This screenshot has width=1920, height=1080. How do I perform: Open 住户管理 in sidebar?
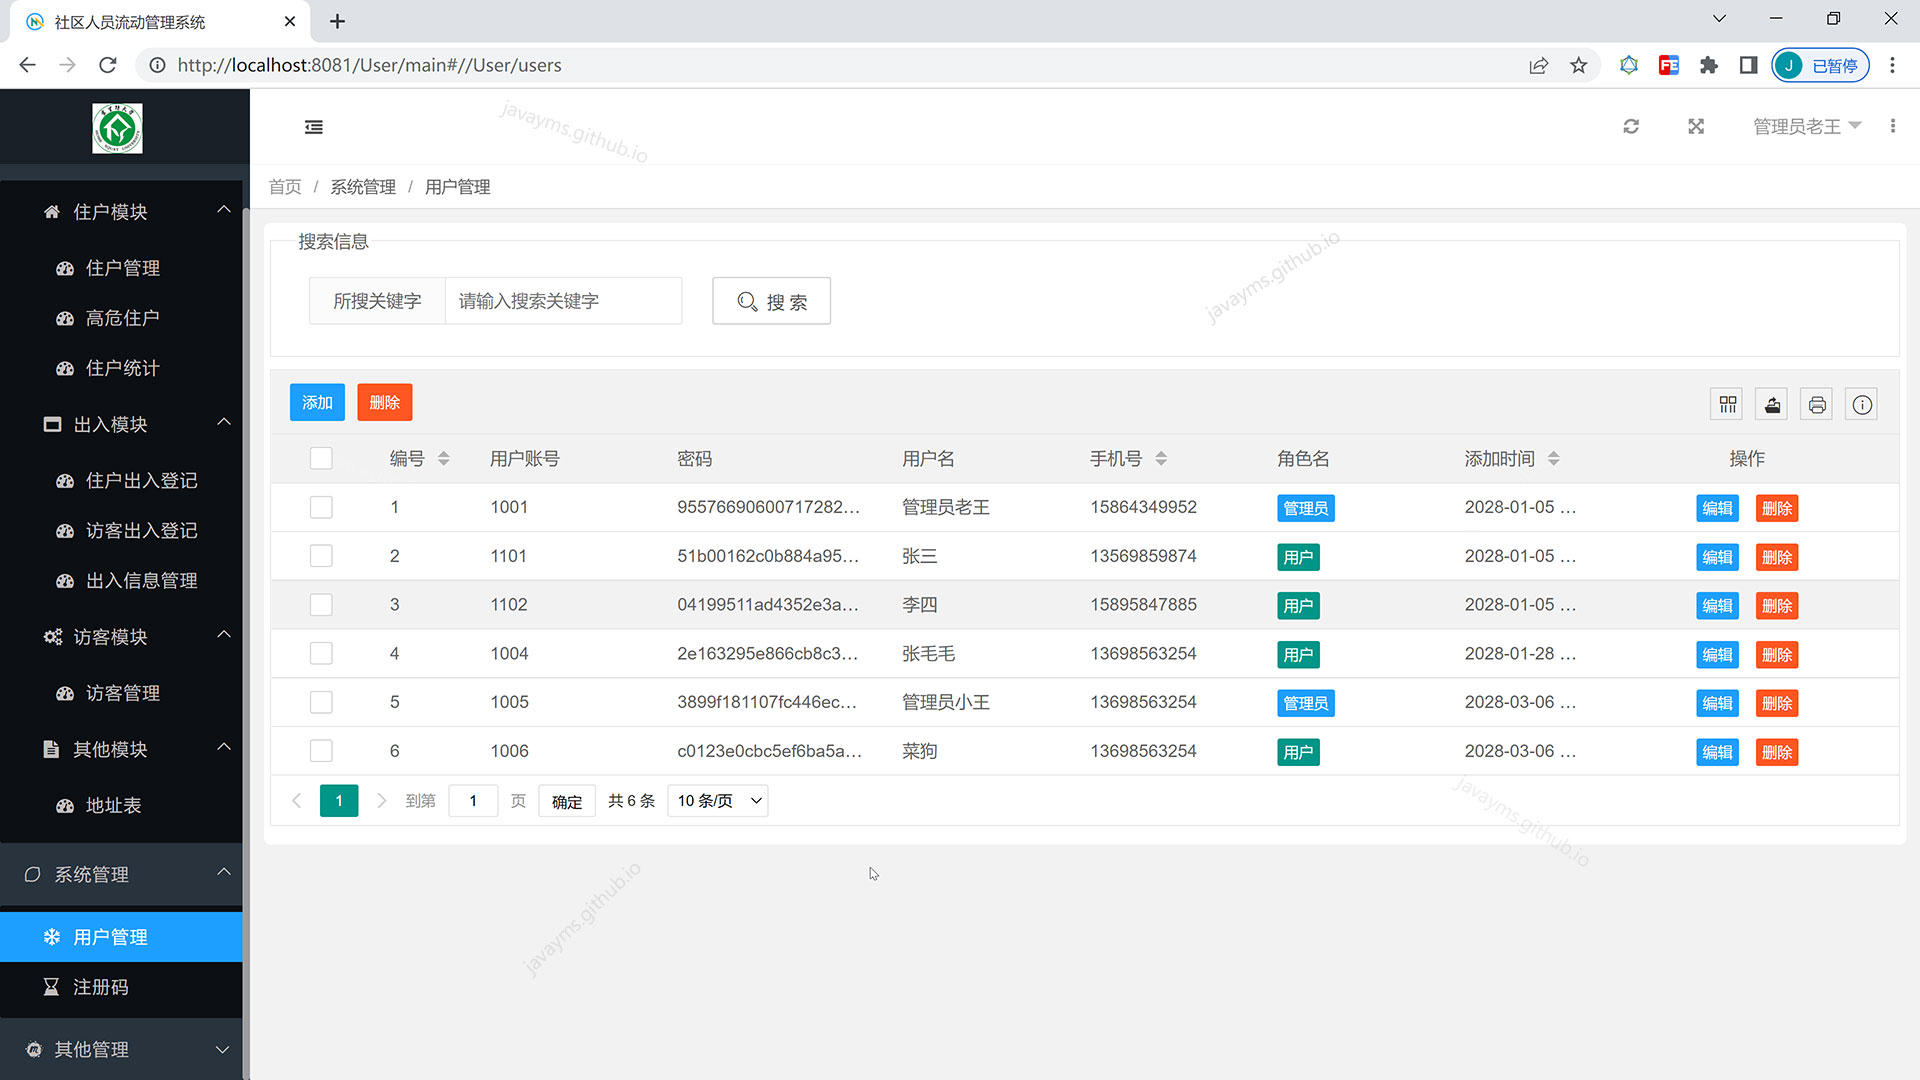pyautogui.click(x=122, y=268)
